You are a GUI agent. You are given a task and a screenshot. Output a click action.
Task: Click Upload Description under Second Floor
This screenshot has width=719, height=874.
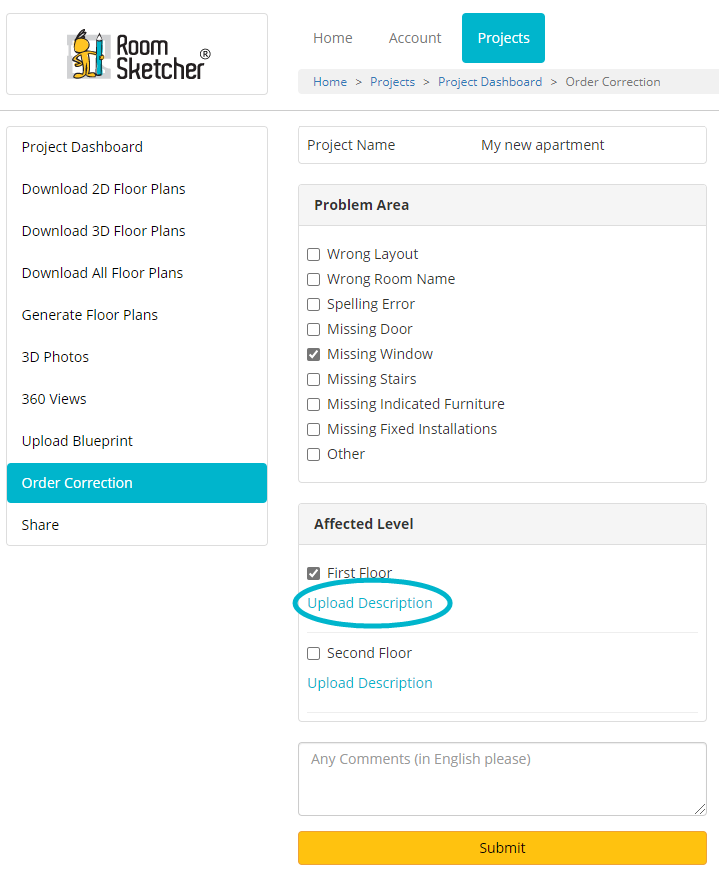370,683
